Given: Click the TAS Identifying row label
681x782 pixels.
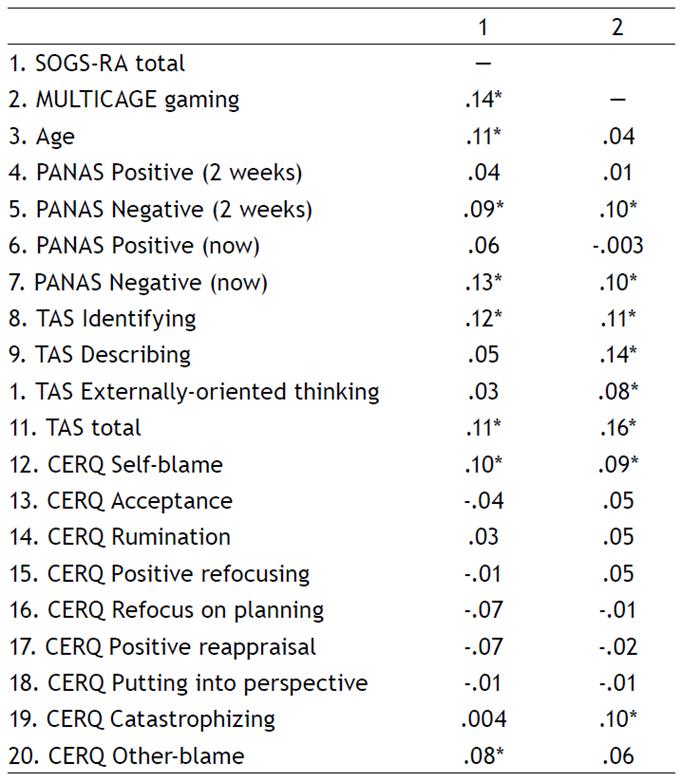Looking at the screenshot, I should (x=102, y=319).
